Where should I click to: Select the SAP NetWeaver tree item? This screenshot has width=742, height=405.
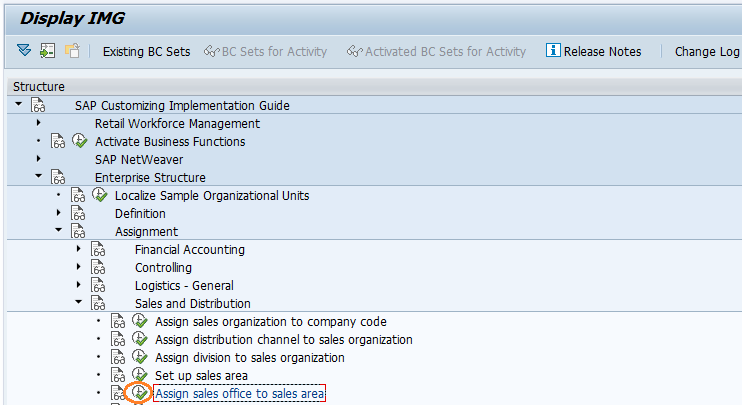tap(139, 160)
